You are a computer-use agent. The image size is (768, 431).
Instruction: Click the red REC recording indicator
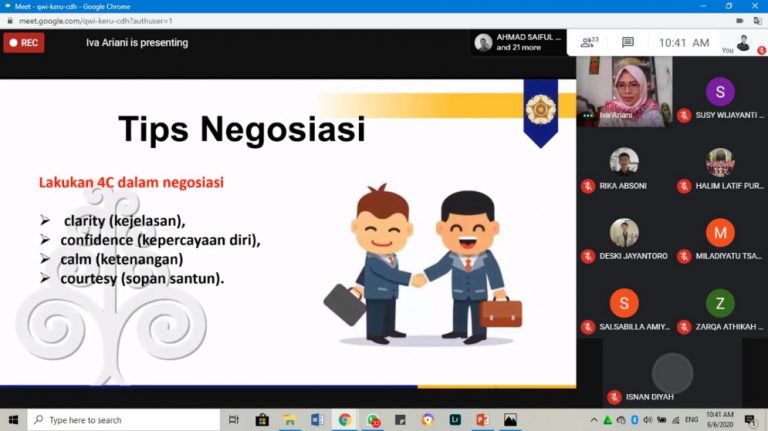coord(24,43)
